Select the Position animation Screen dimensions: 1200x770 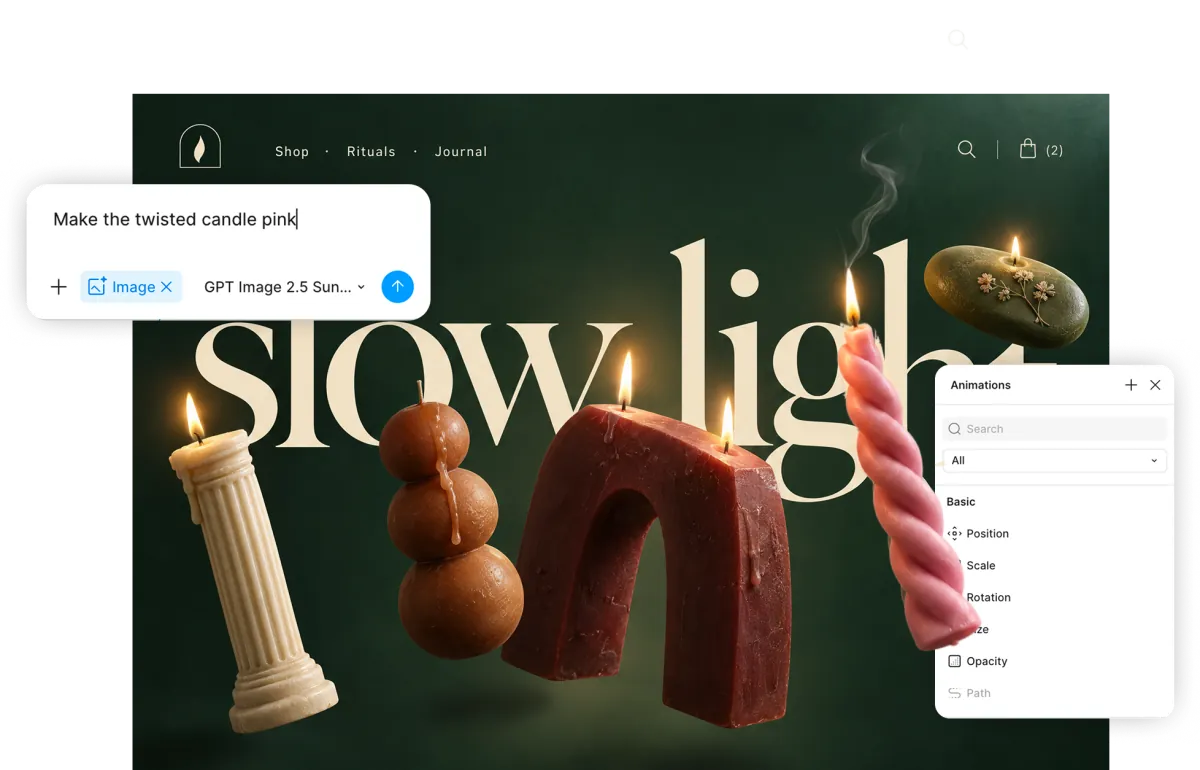point(987,534)
